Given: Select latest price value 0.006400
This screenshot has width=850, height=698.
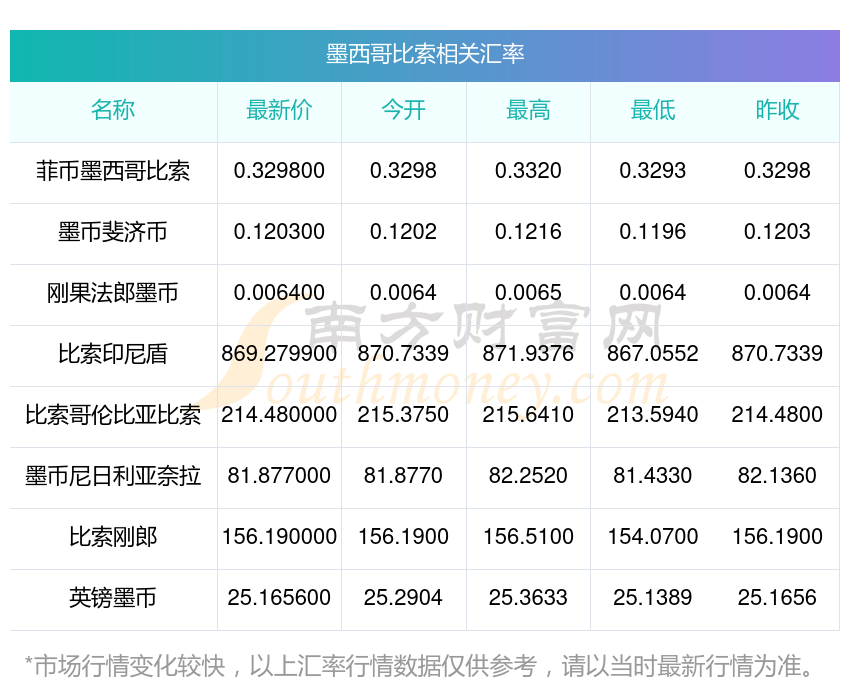Looking at the screenshot, I should click(x=279, y=293).
